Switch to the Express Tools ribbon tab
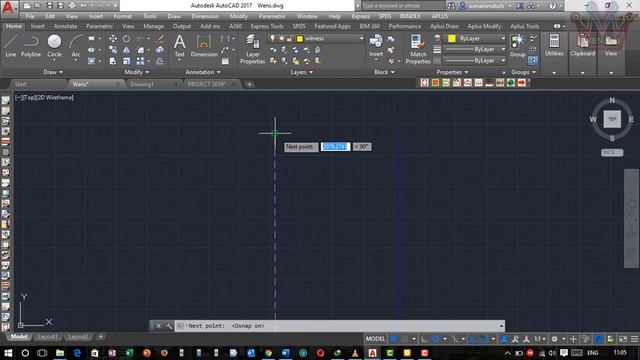Screen dimensions: 640x360 coord(267,26)
